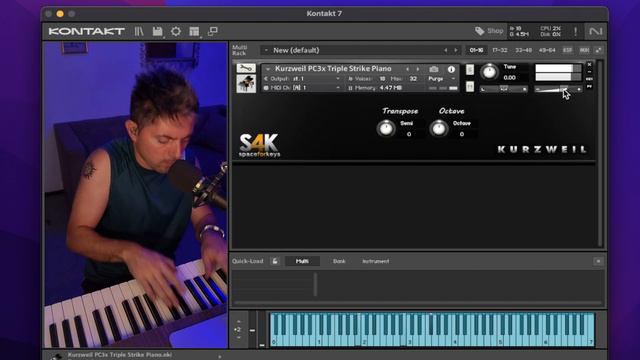Shift keyboard octave down arrow

[x=238, y=338]
